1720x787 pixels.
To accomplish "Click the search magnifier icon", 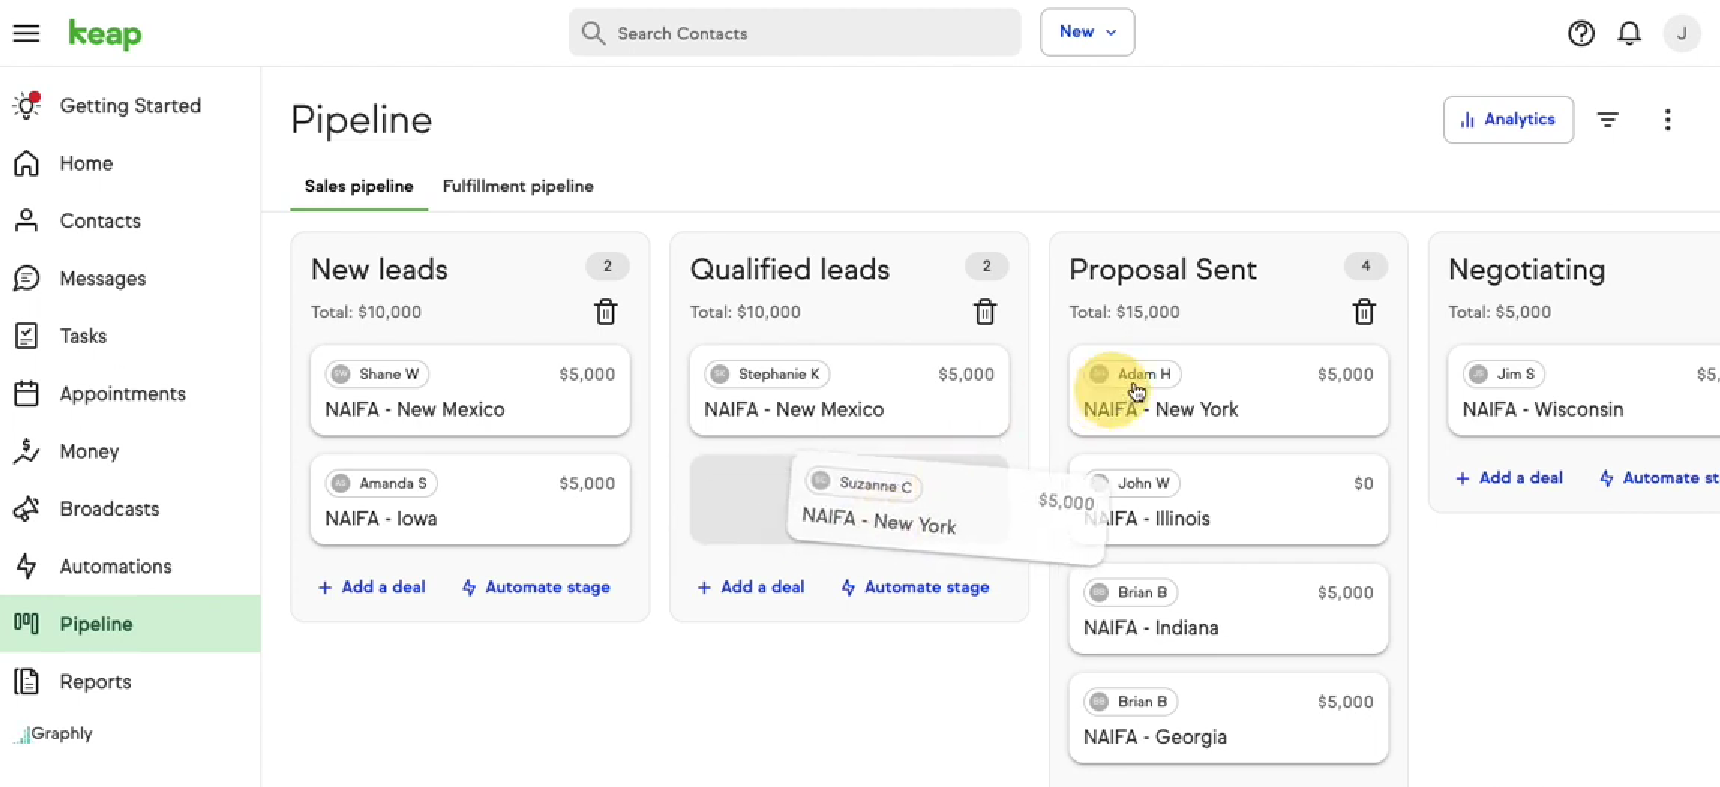I will (593, 33).
